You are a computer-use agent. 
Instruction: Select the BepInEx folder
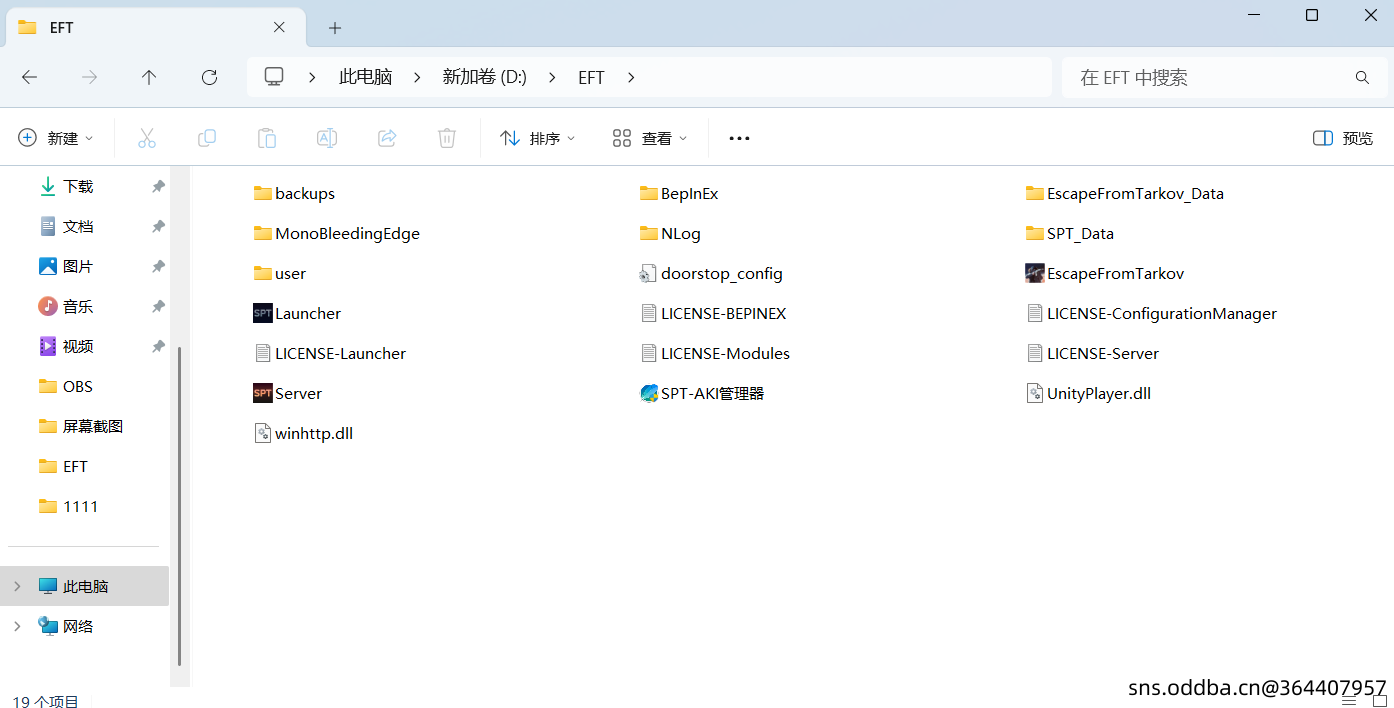(679, 193)
